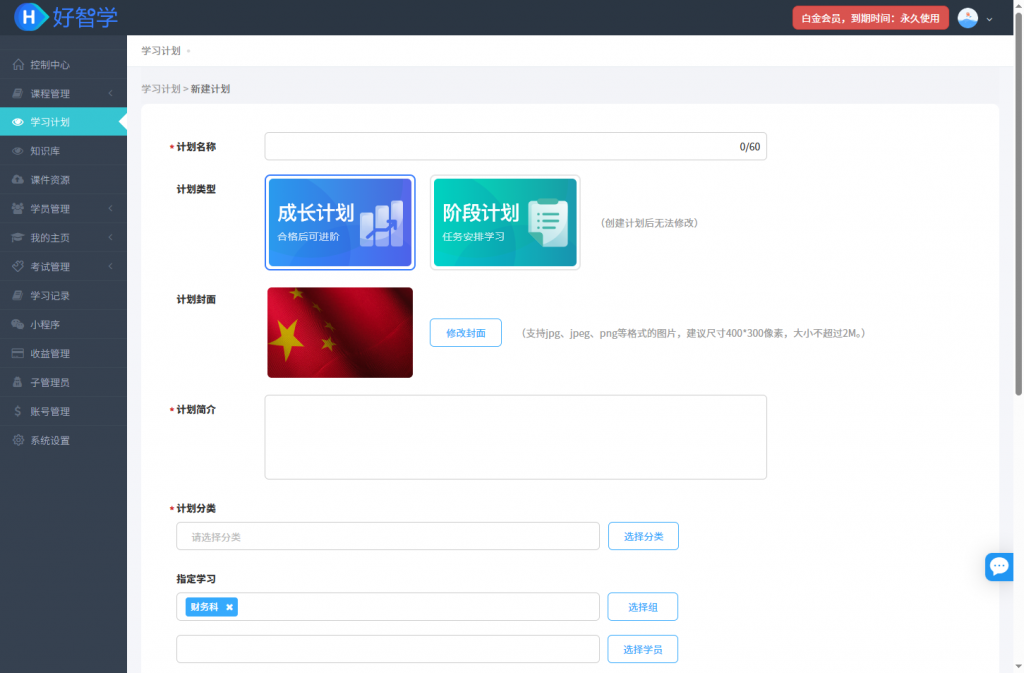Viewport: 1024px width, 673px height.
Task: Remove the 财务科 tag with its x
Action: (x=229, y=607)
